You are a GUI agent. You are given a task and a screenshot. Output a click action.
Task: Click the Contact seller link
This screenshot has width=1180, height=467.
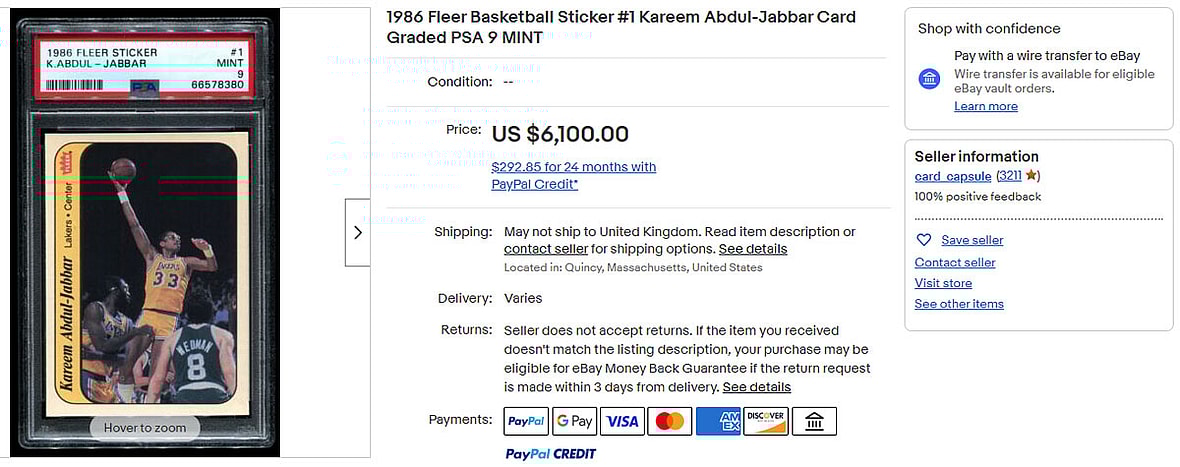(x=955, y=262)
